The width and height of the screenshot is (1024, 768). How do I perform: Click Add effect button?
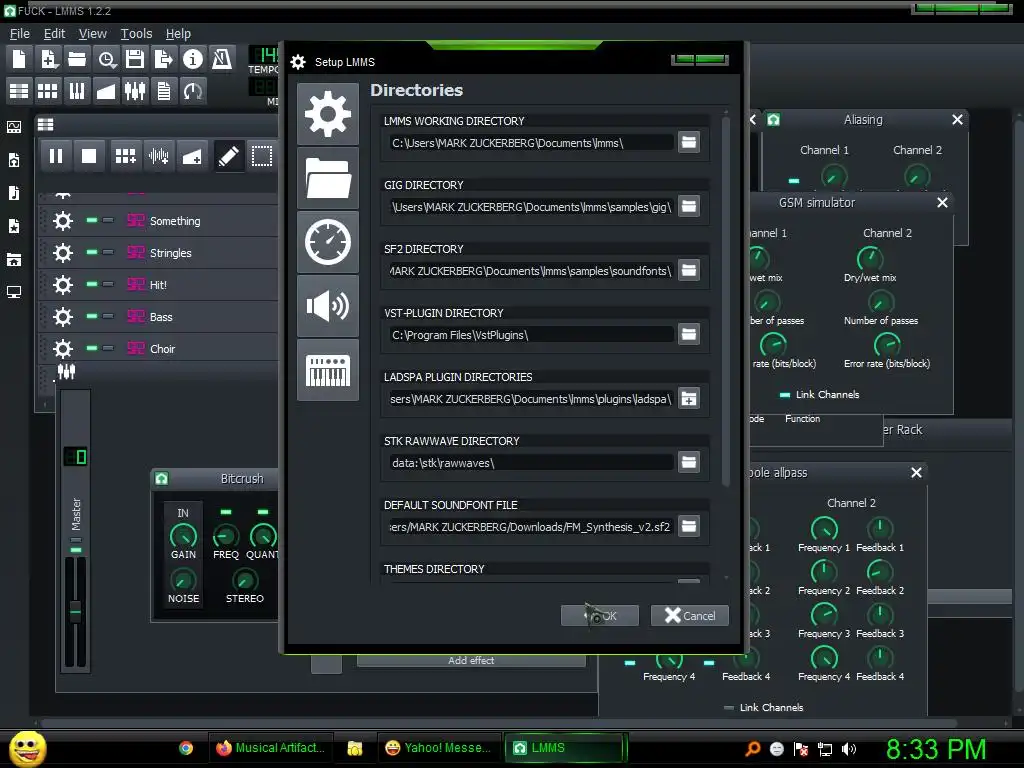[x=471, y=660]
